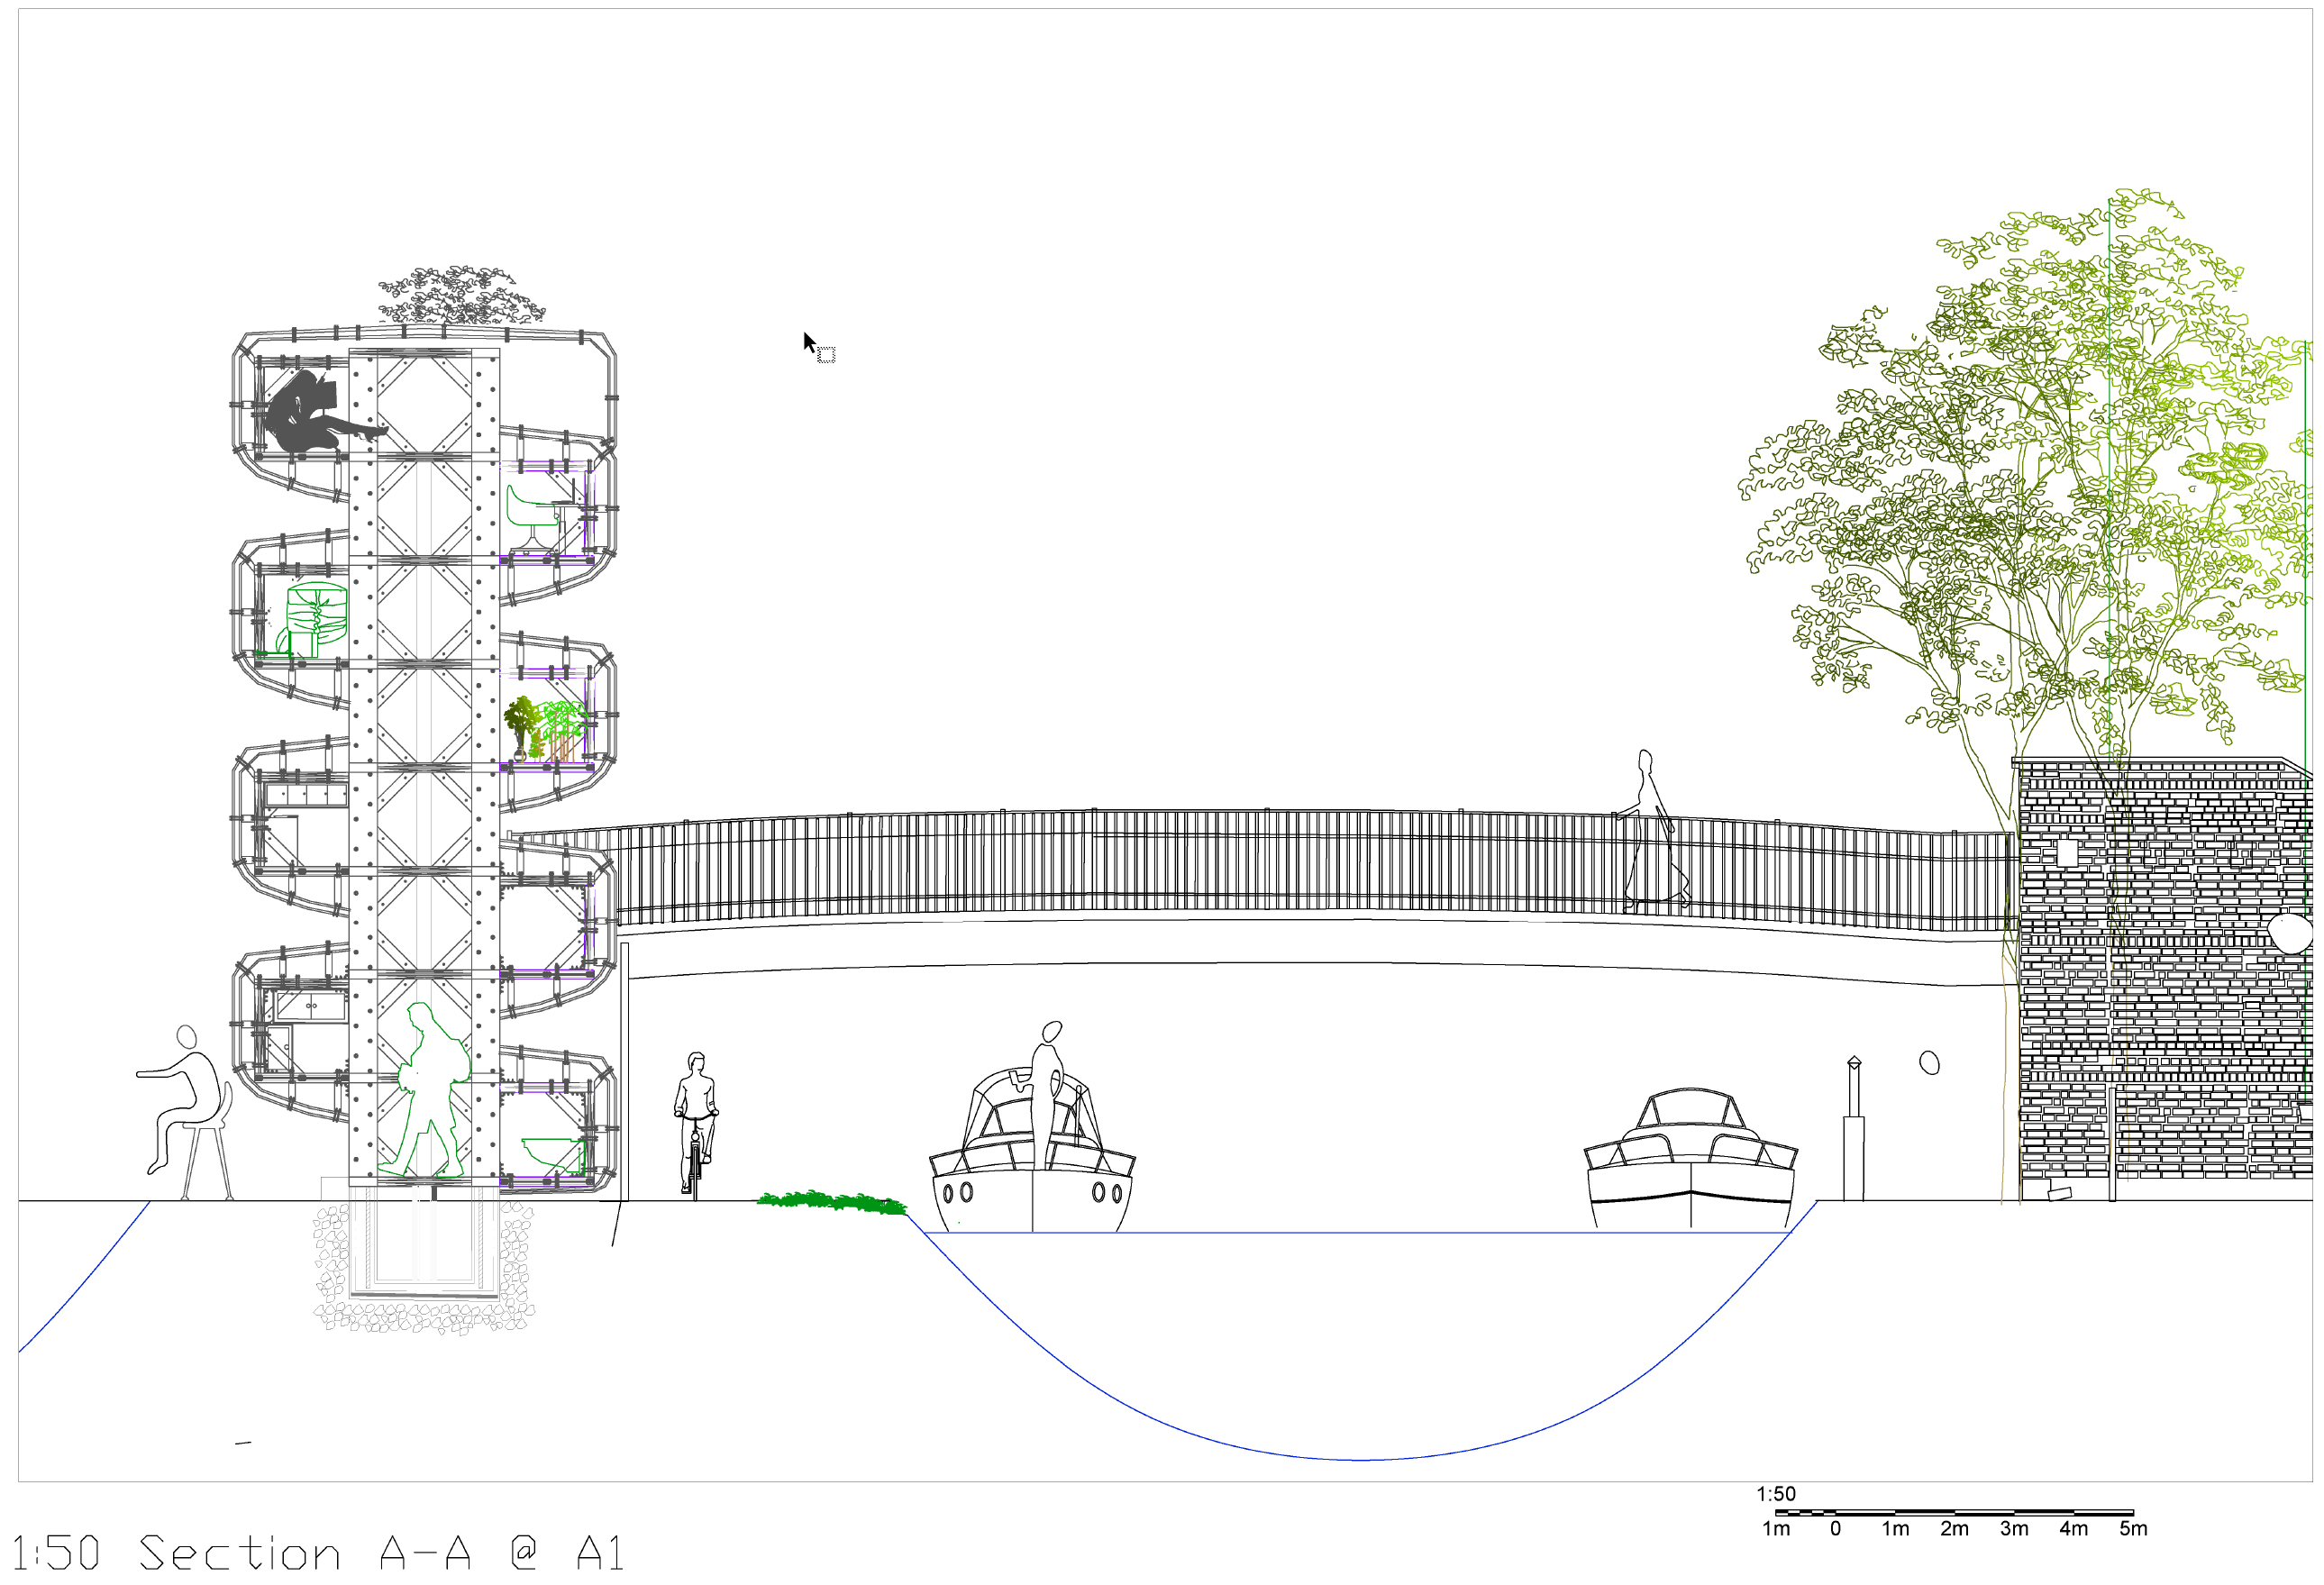The height and width of the screenshot is (1585, 2324).
Task: Select the '1:50 Section A-A @ A1' title
Action: (318, 1553)
